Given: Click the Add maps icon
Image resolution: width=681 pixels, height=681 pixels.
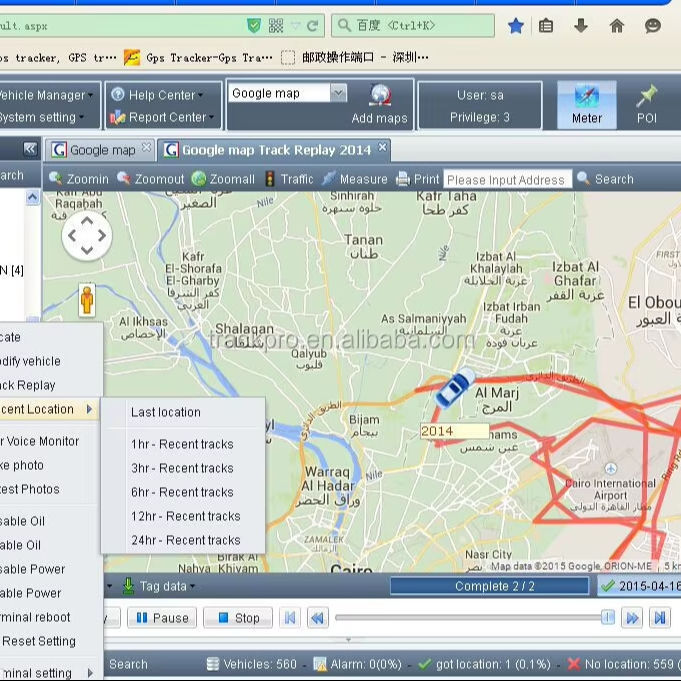Looking at the screenshot, I should [379, 97].
